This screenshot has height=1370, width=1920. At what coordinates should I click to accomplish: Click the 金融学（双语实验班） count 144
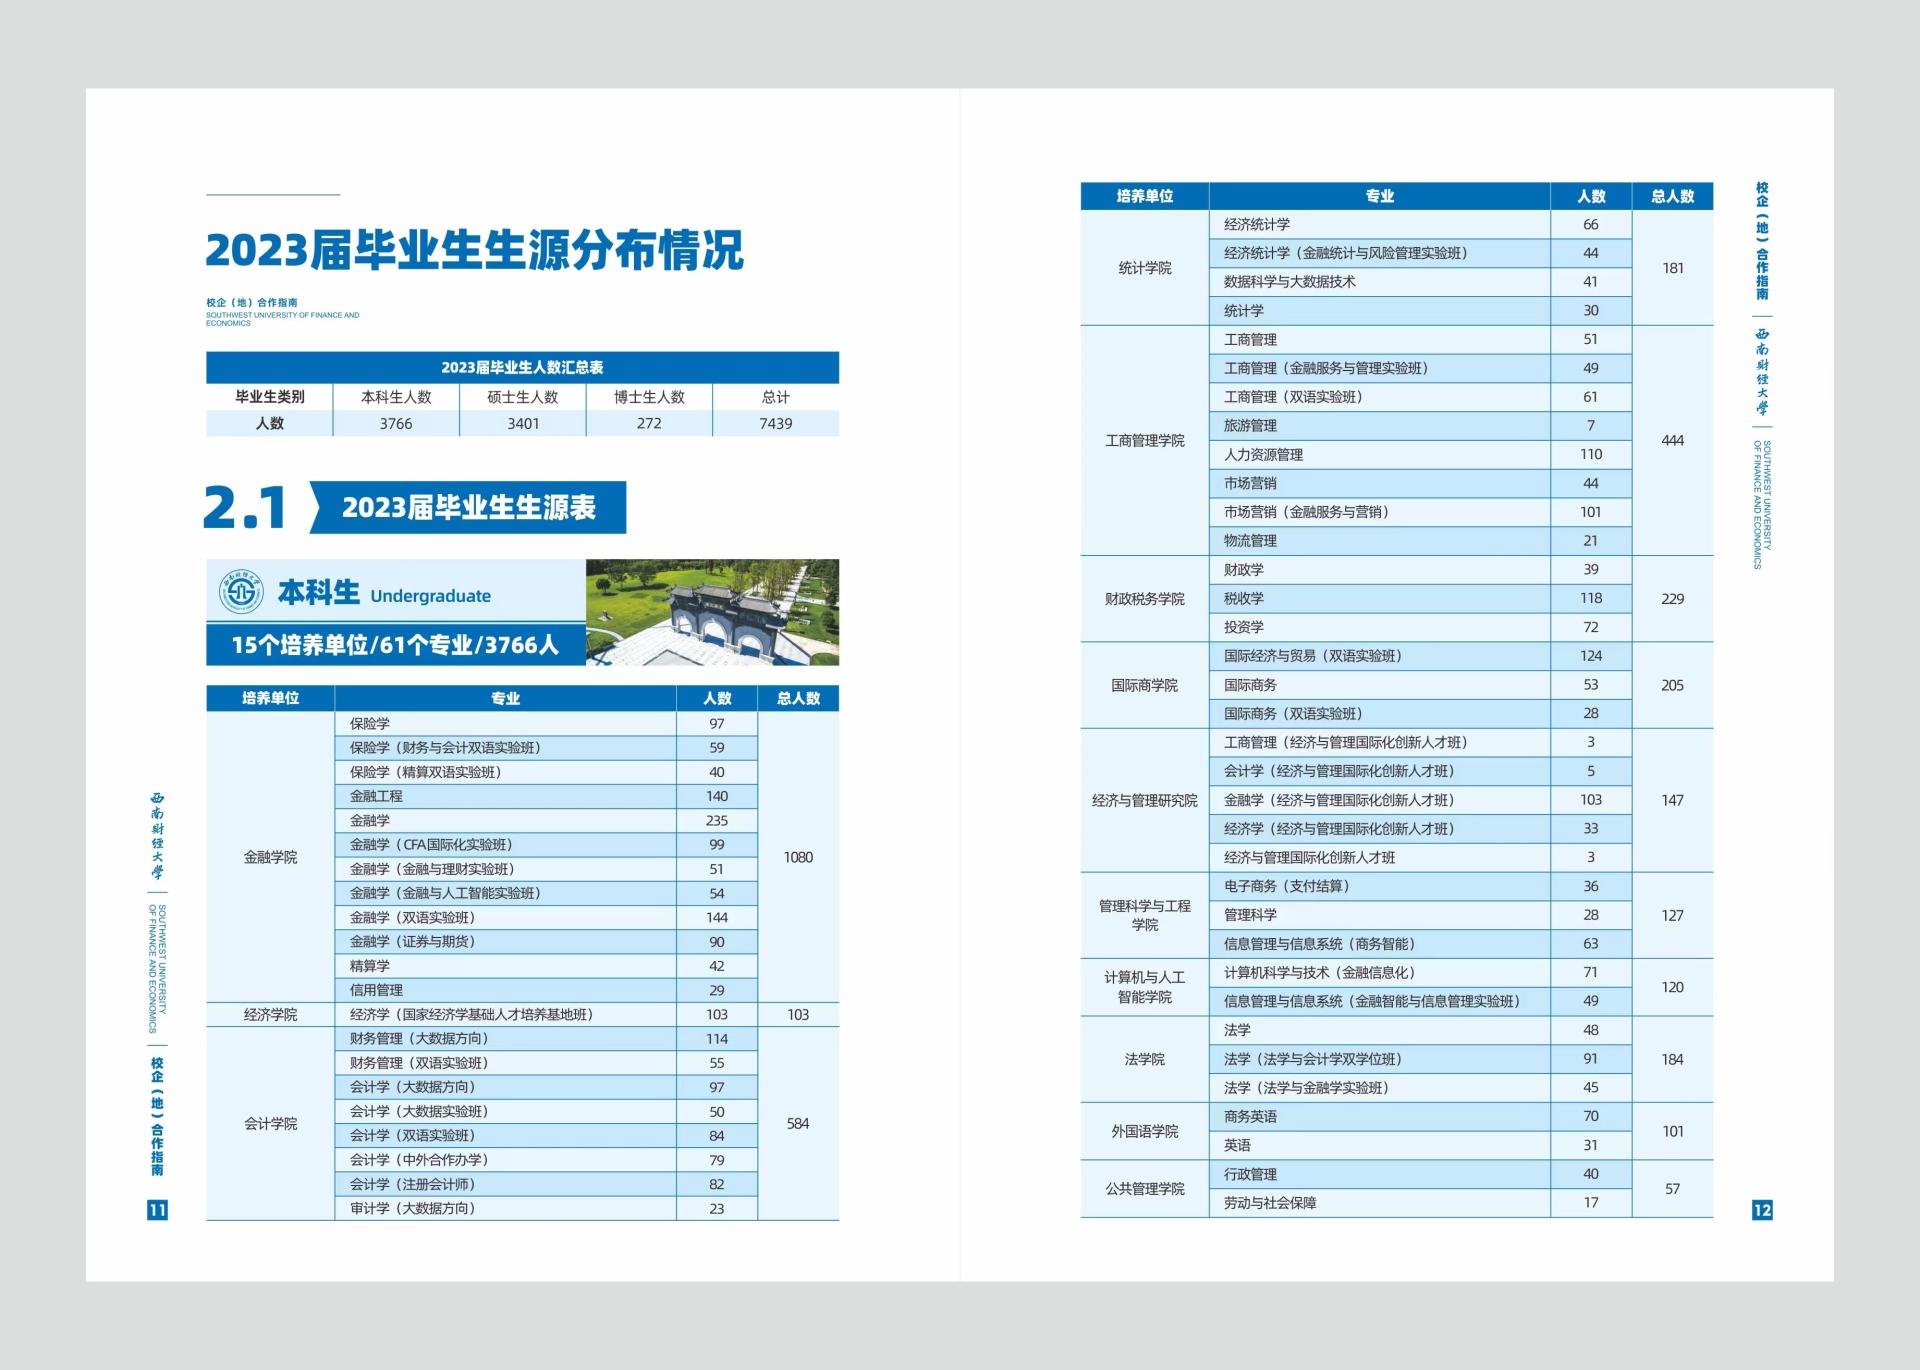pyautogui.click(x=717, y=917)
